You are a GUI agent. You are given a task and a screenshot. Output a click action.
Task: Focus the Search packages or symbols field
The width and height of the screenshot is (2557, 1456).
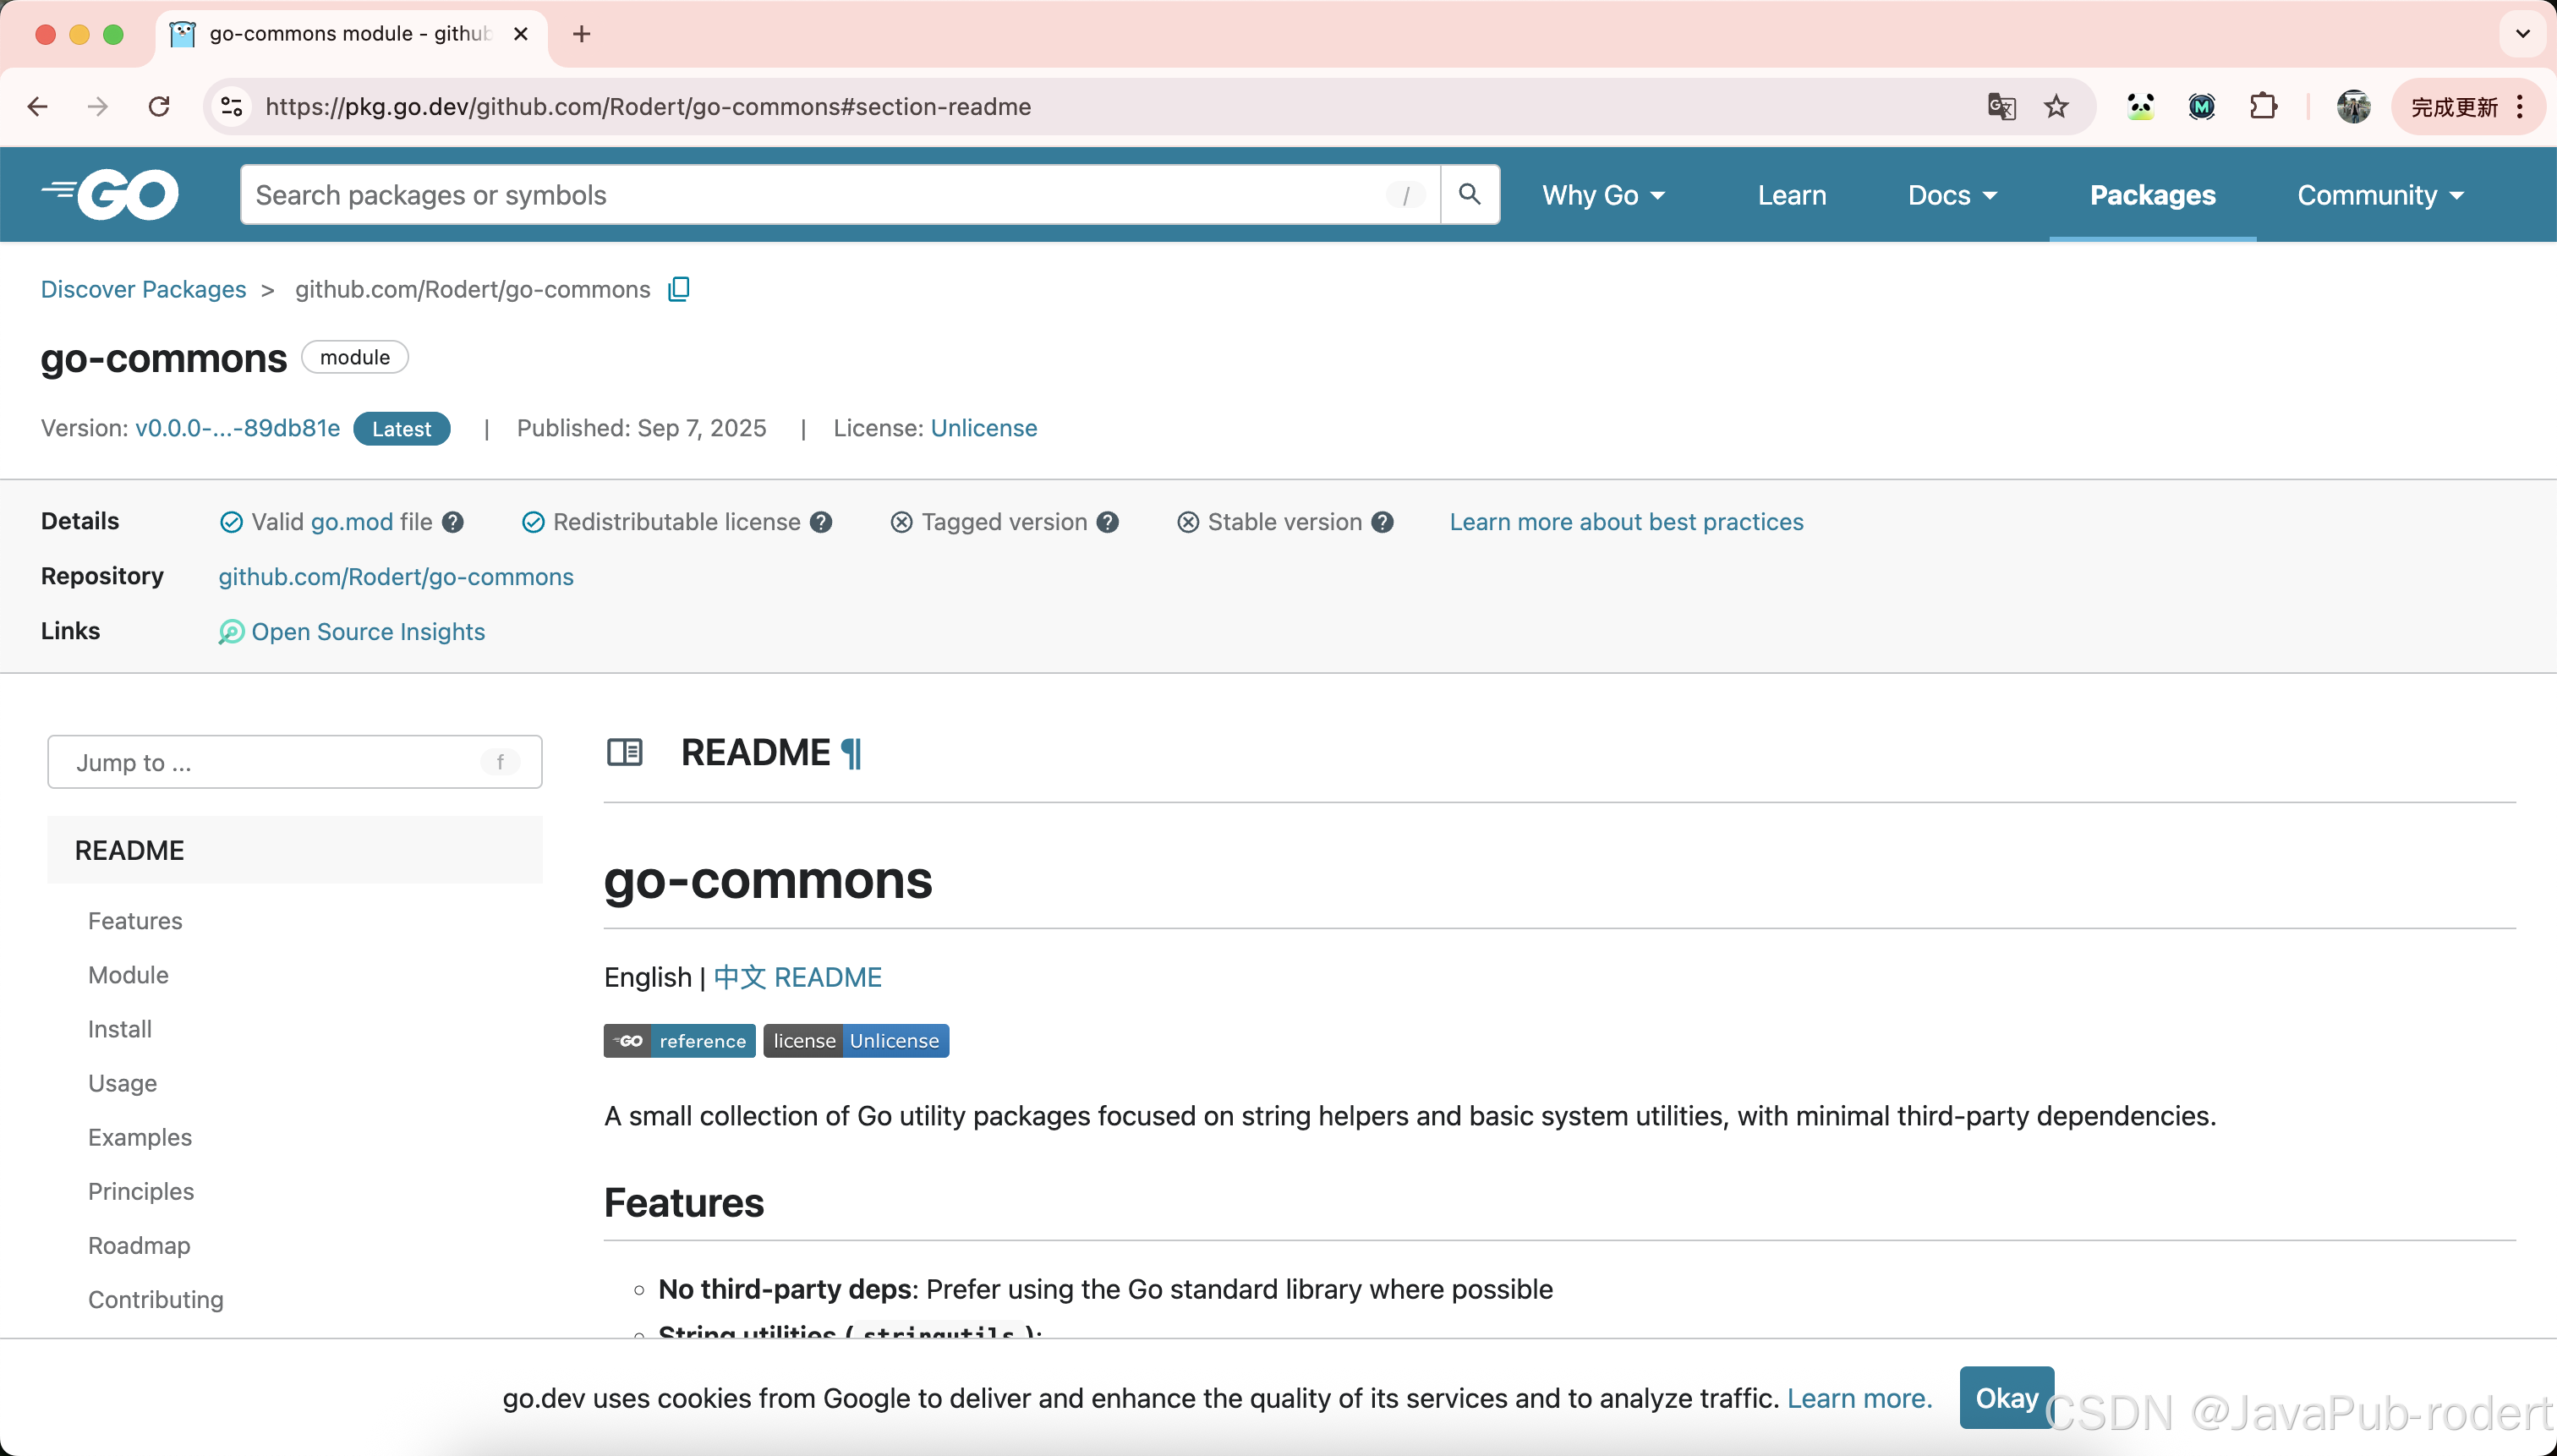(x=840, y=195)
